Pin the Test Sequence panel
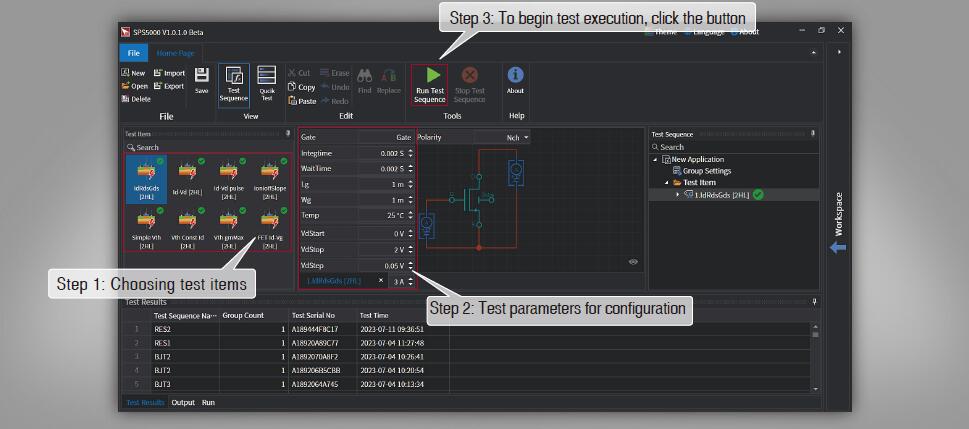This screenshot has width=969, height=429. (813, 133)
